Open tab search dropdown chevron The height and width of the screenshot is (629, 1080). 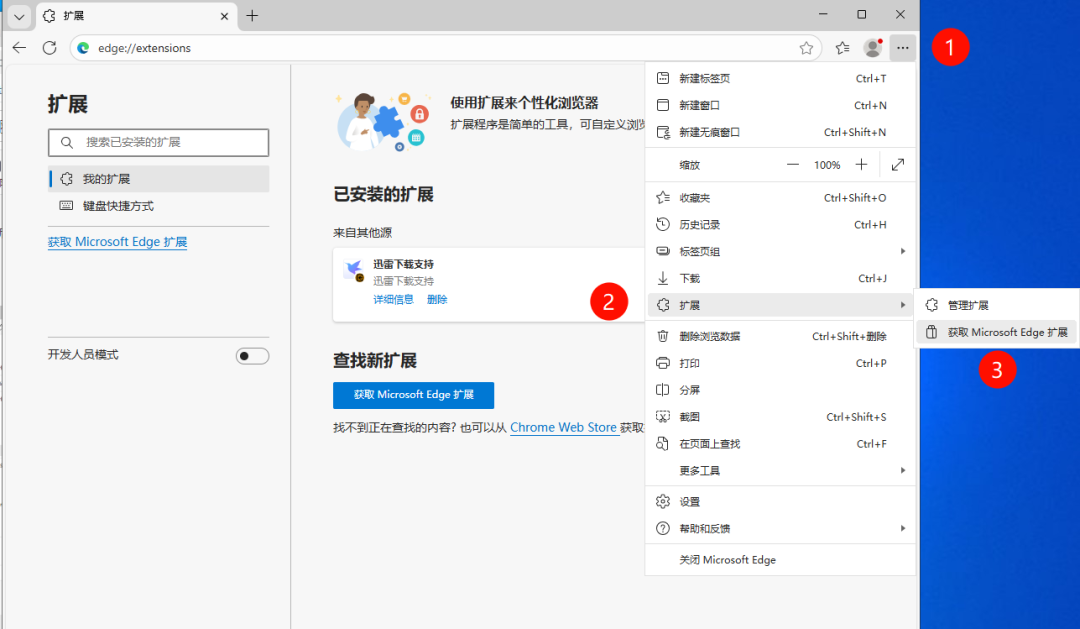[19, 16]
